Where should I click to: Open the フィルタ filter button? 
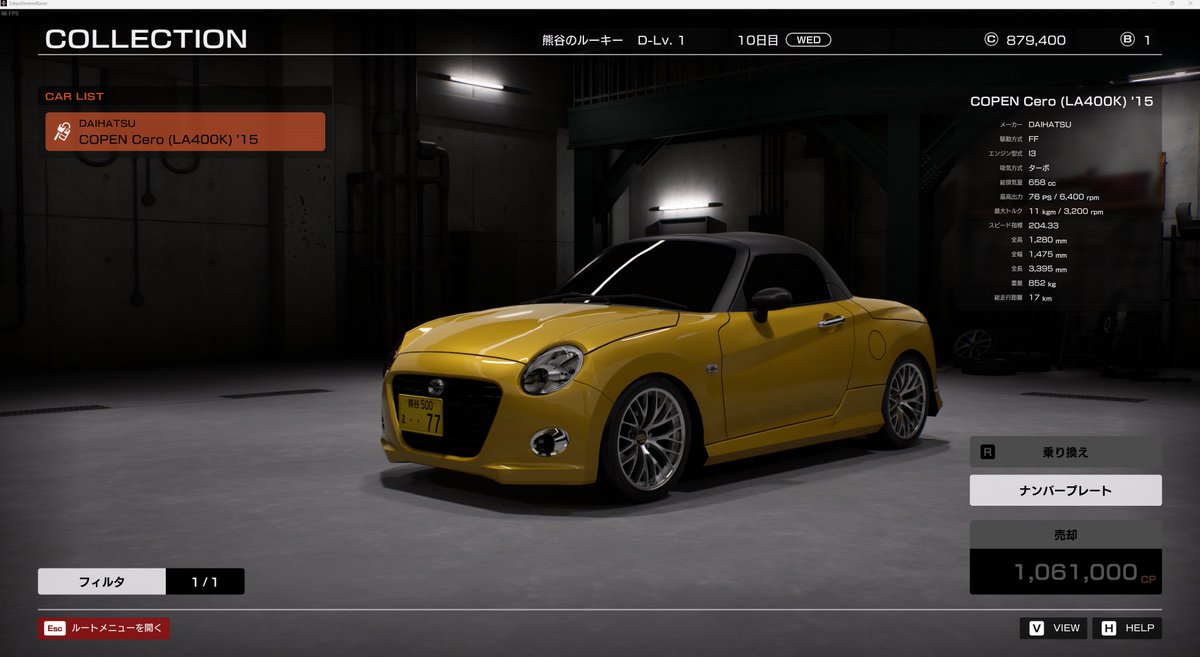(x=101, y=581)
